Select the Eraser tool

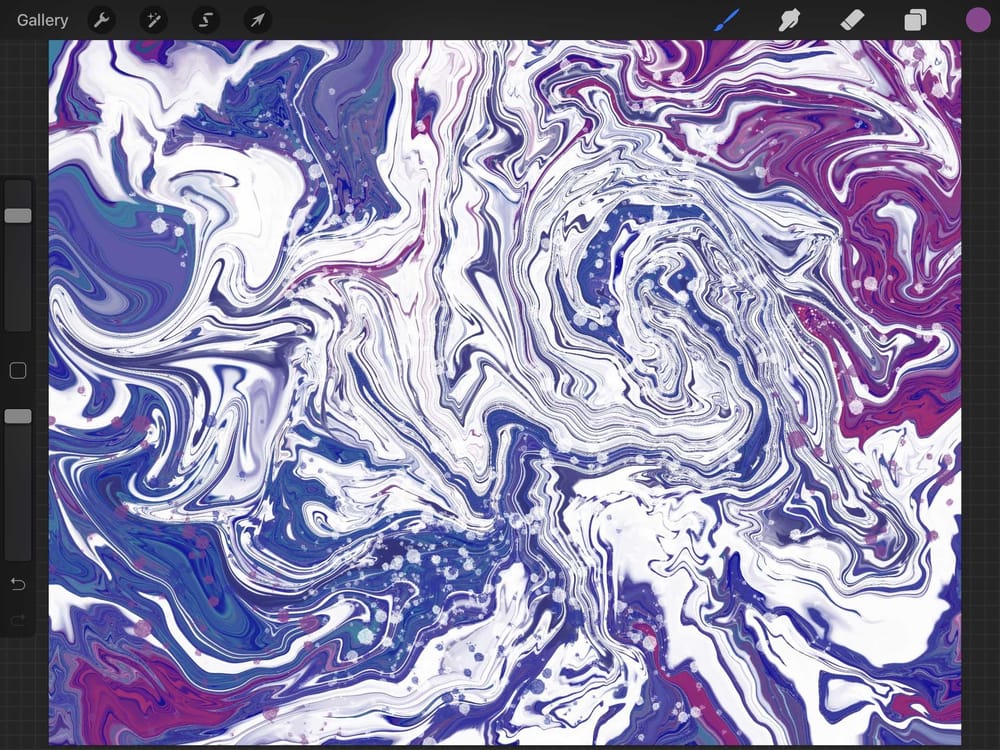(852, 20)
